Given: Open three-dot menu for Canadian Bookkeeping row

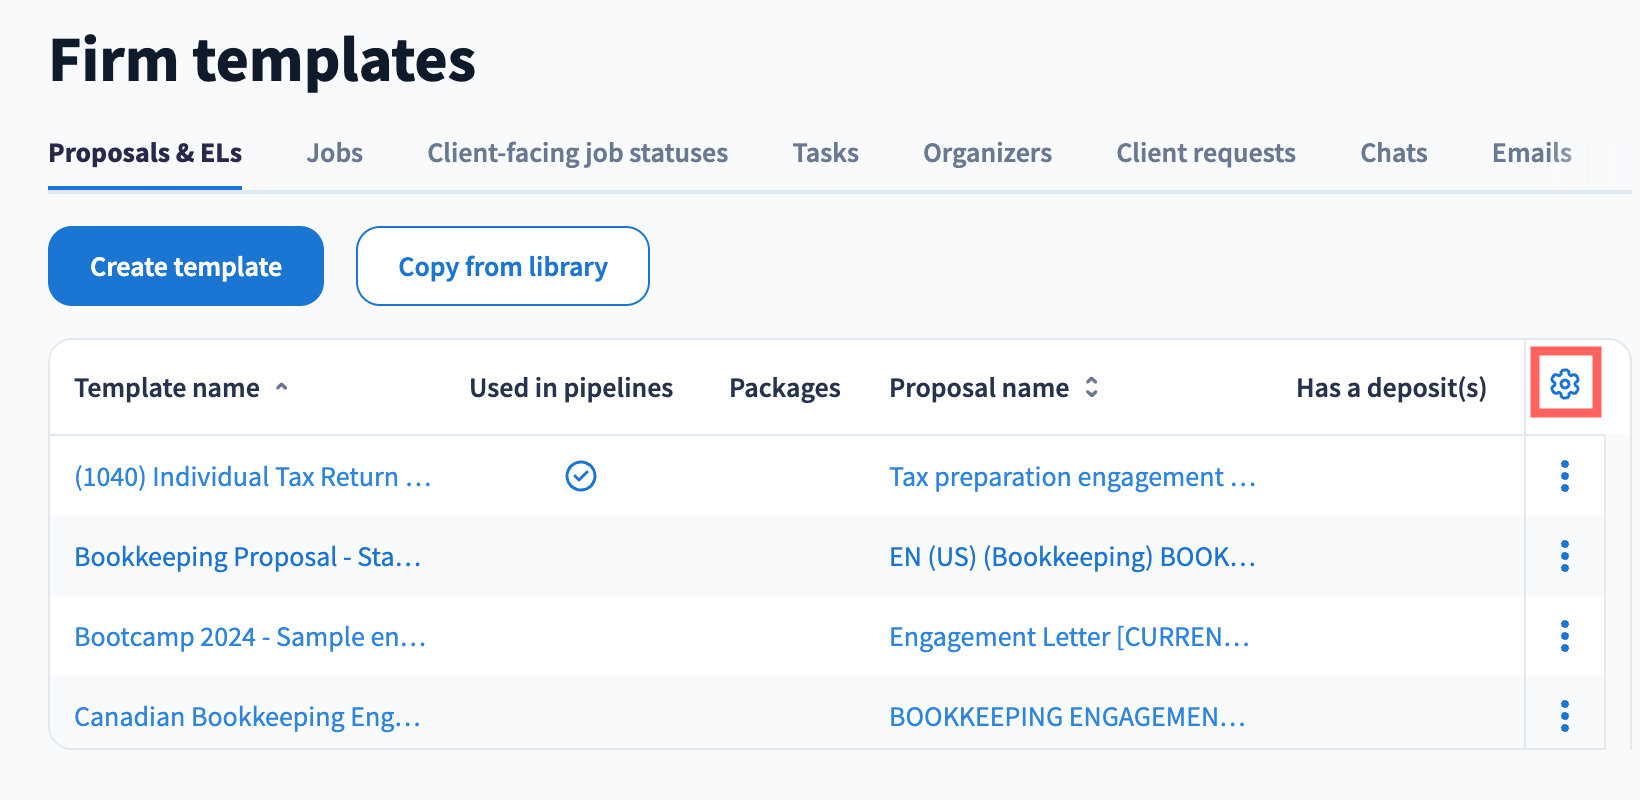Looking at the screenshot, I should point(1565,716).
